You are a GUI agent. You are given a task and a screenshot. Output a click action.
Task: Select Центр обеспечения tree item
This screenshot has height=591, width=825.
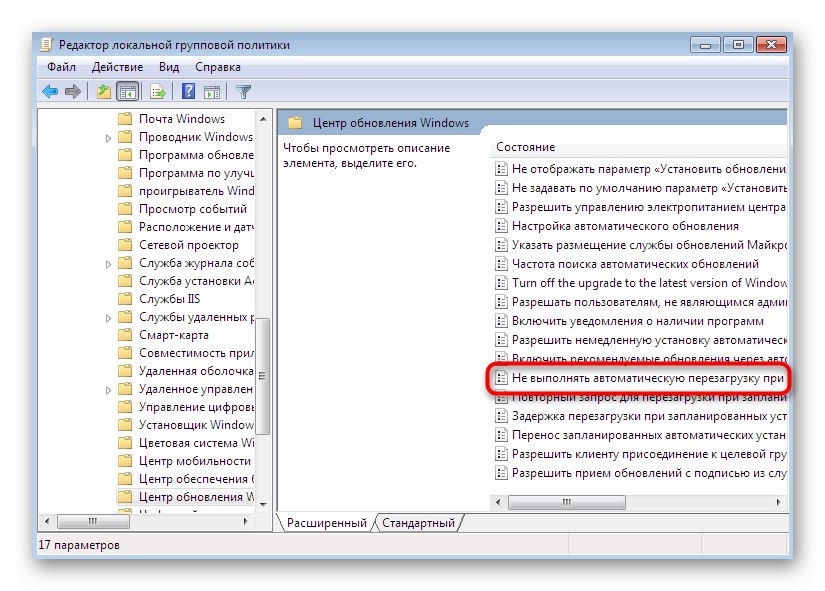point(196,479)
